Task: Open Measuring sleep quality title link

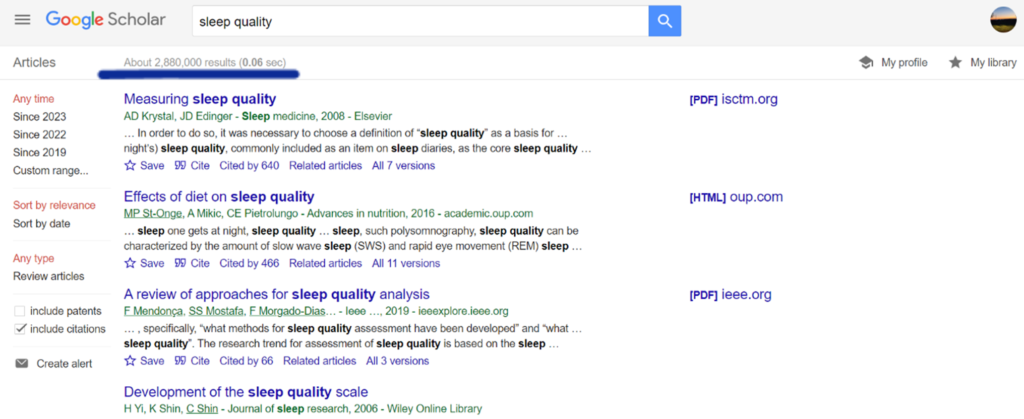Action: tap(200, 99)
